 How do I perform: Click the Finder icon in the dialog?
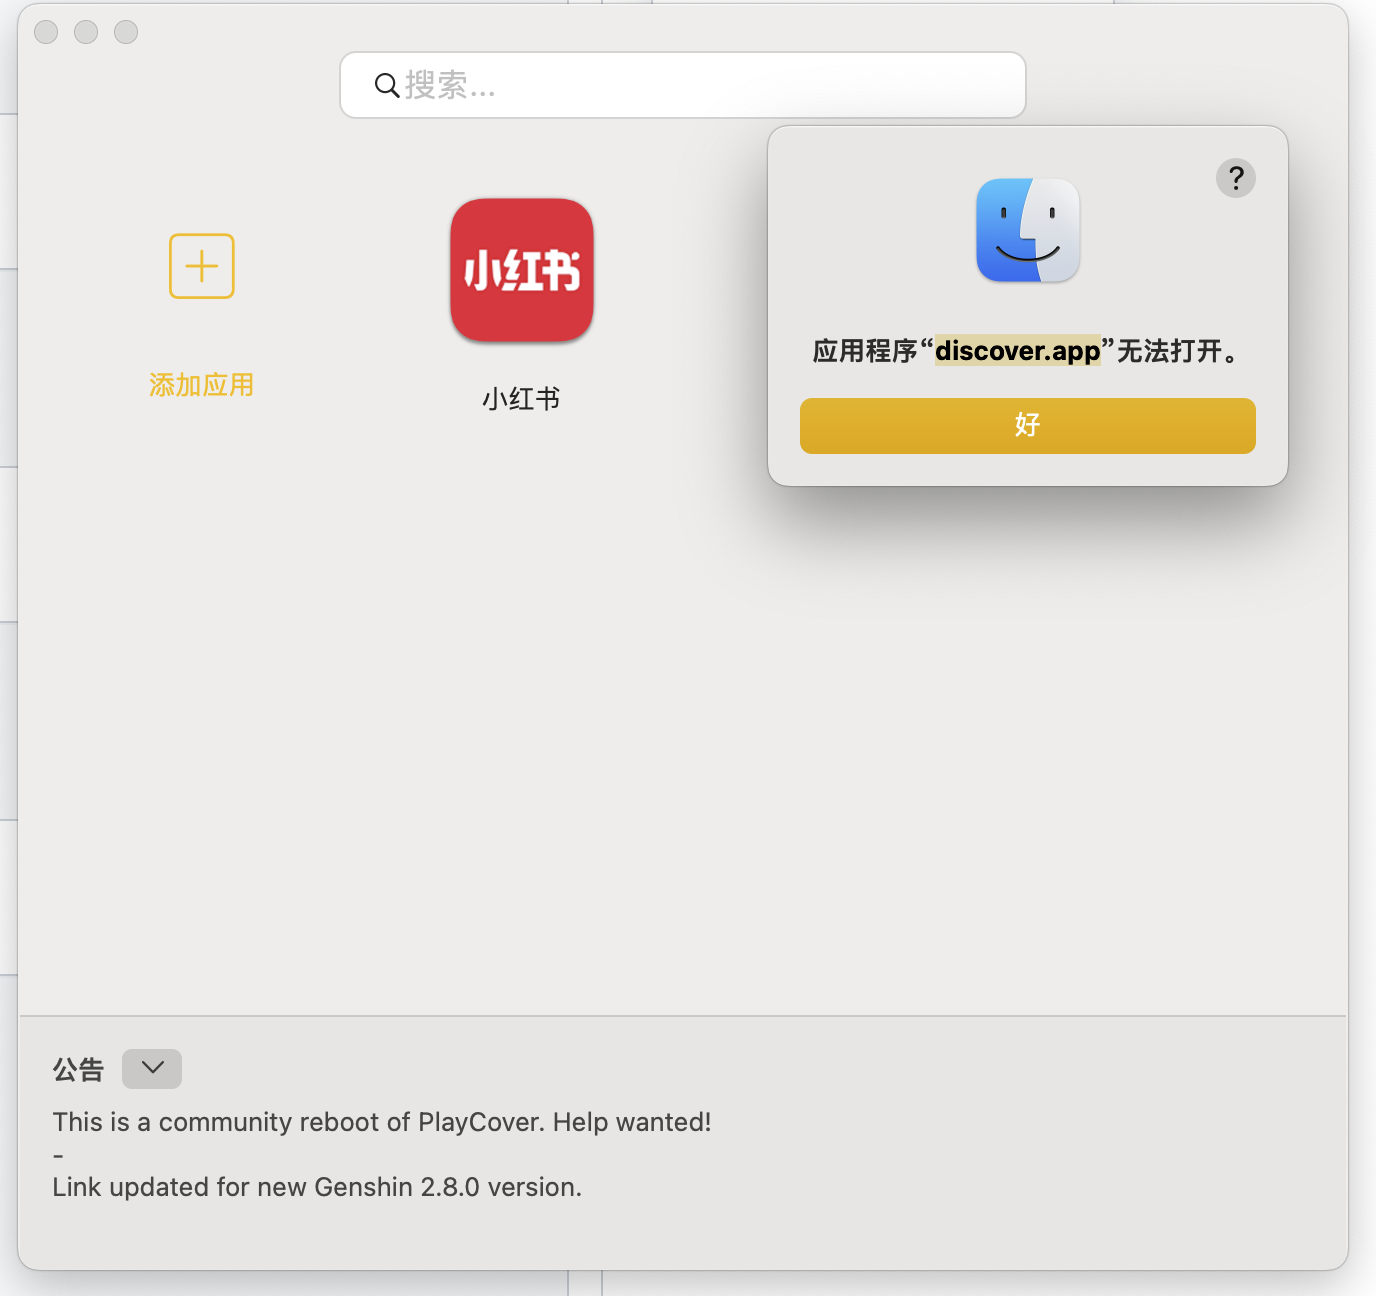click(x=1028, y=230)
